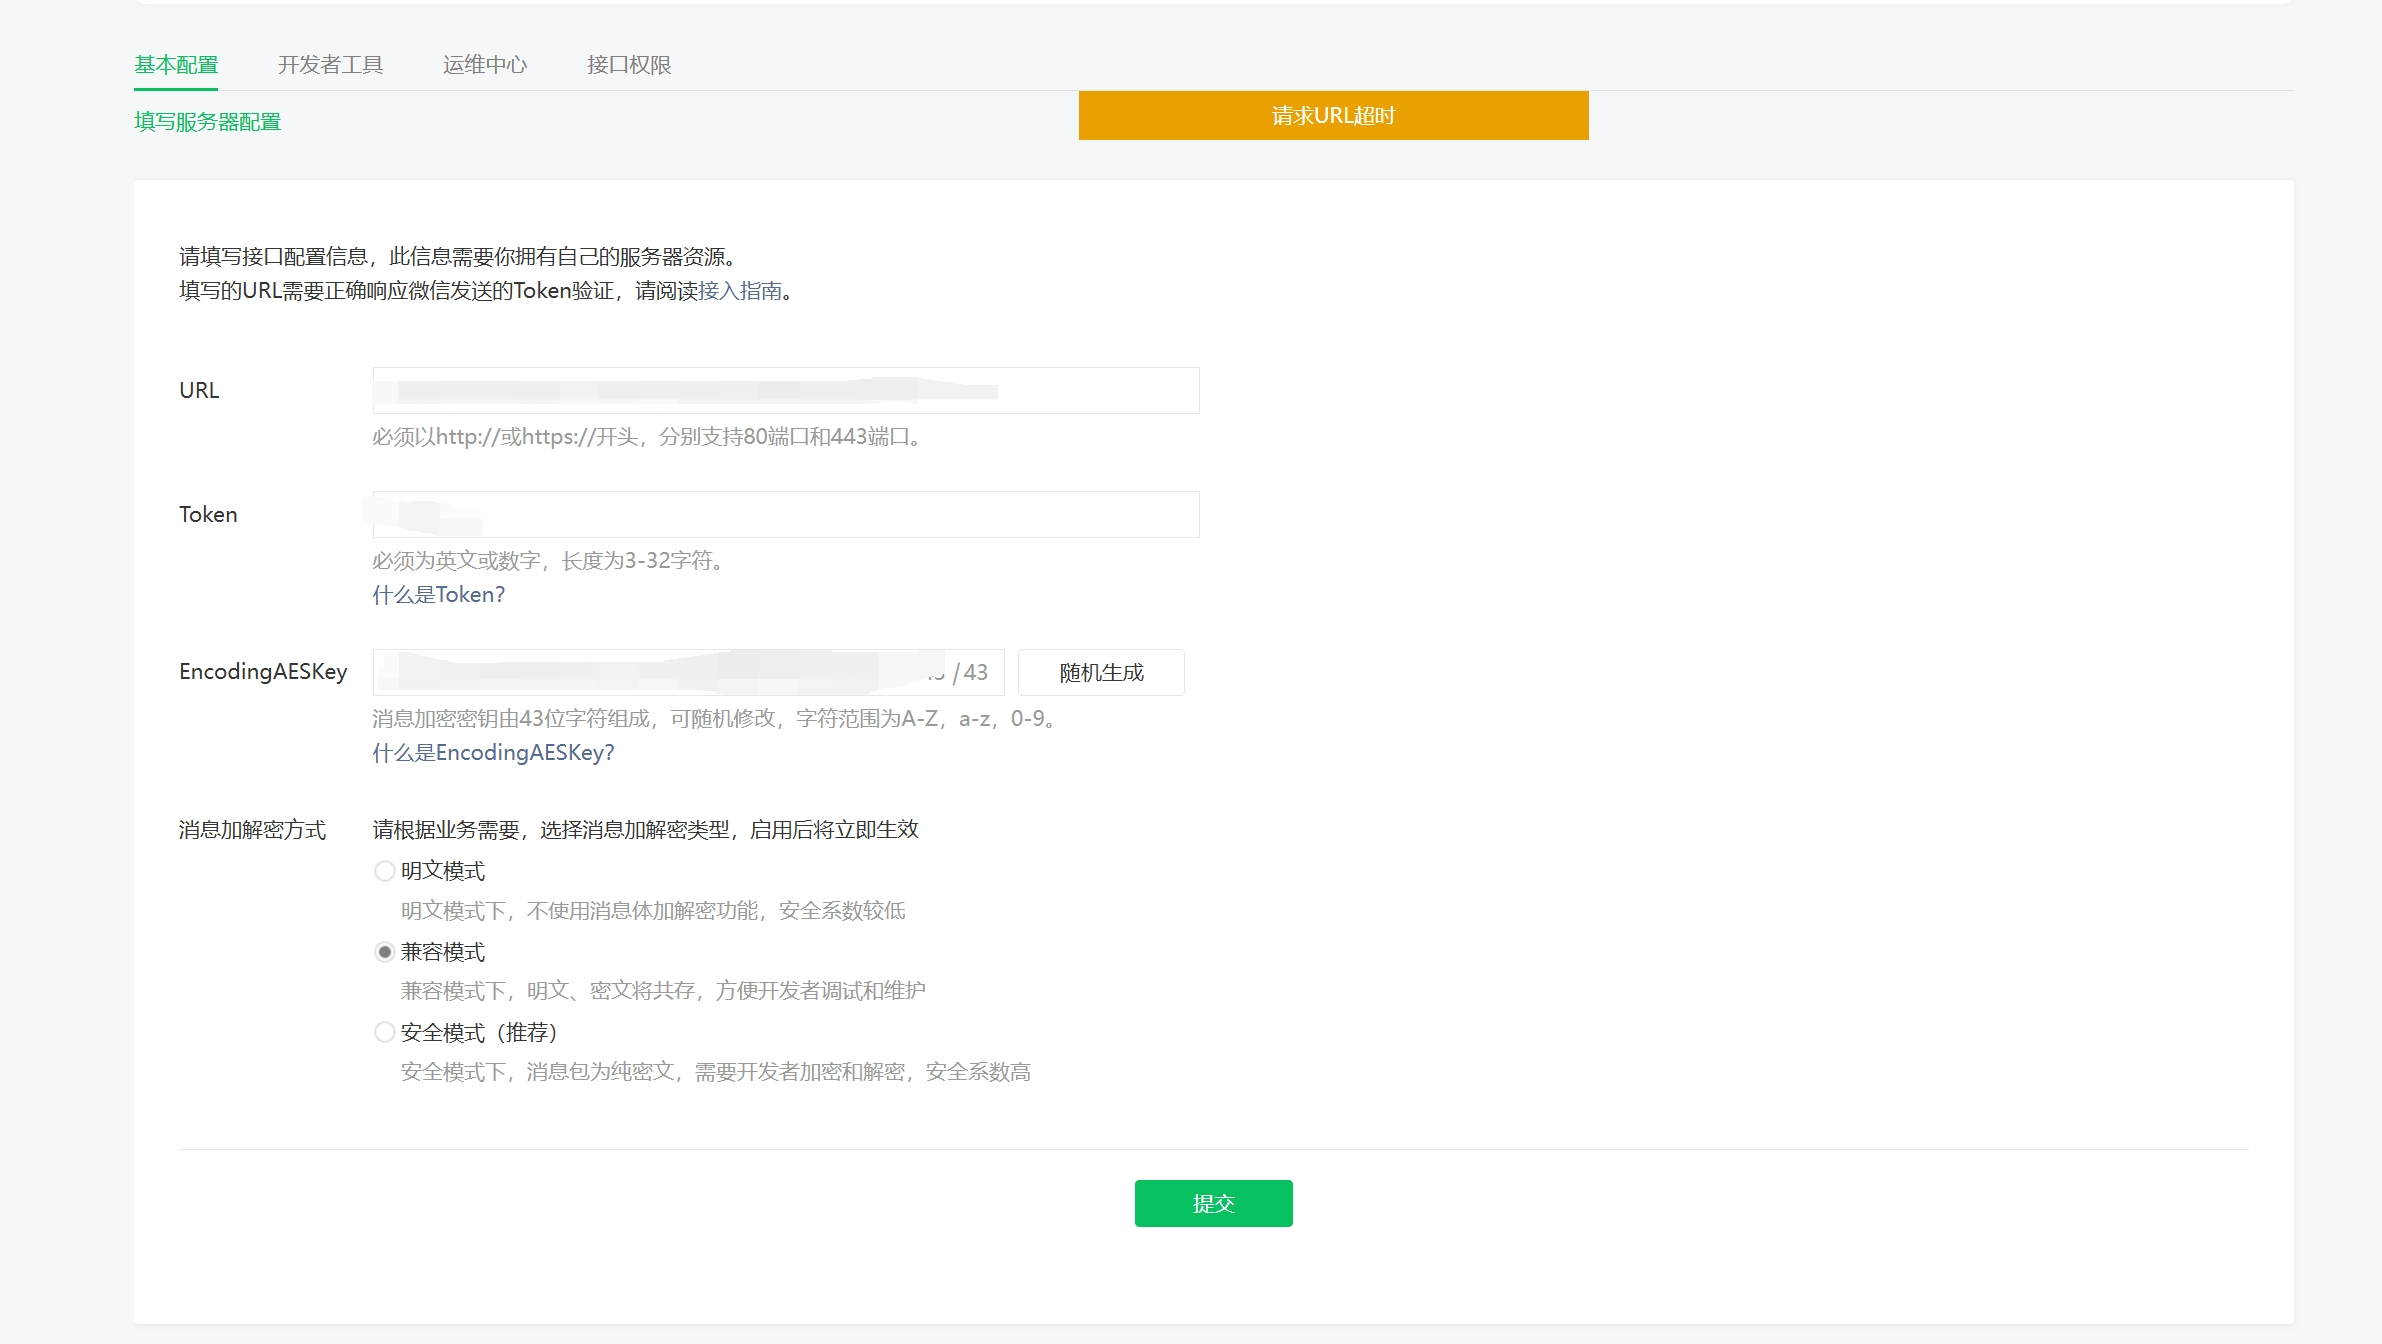The image size is (2382, 1344).
Task: Select the 兼容模式 radio button
Action: [x=384, y=952]
